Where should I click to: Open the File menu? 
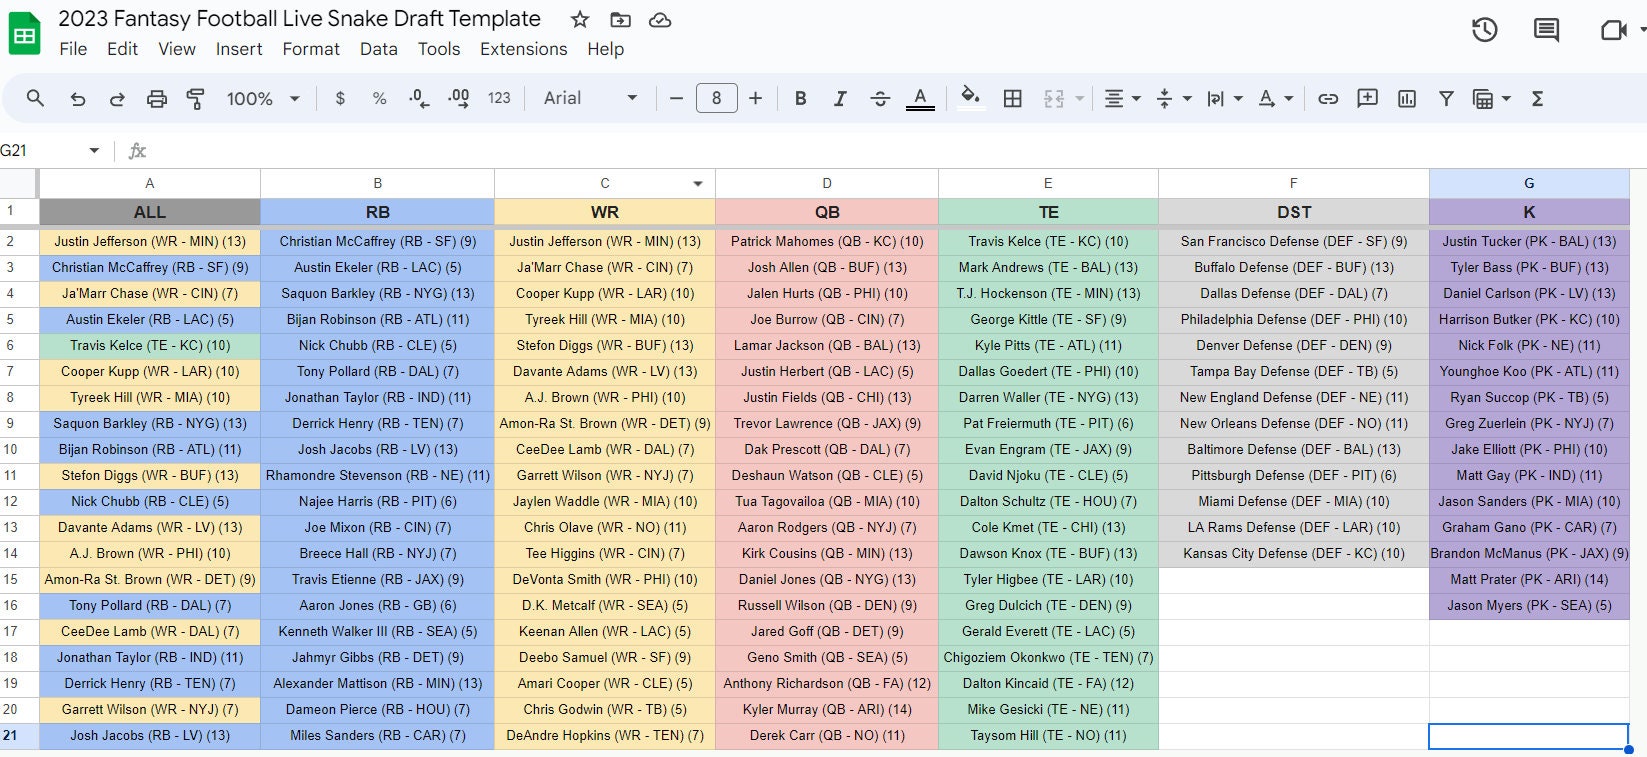click(73, 49)
